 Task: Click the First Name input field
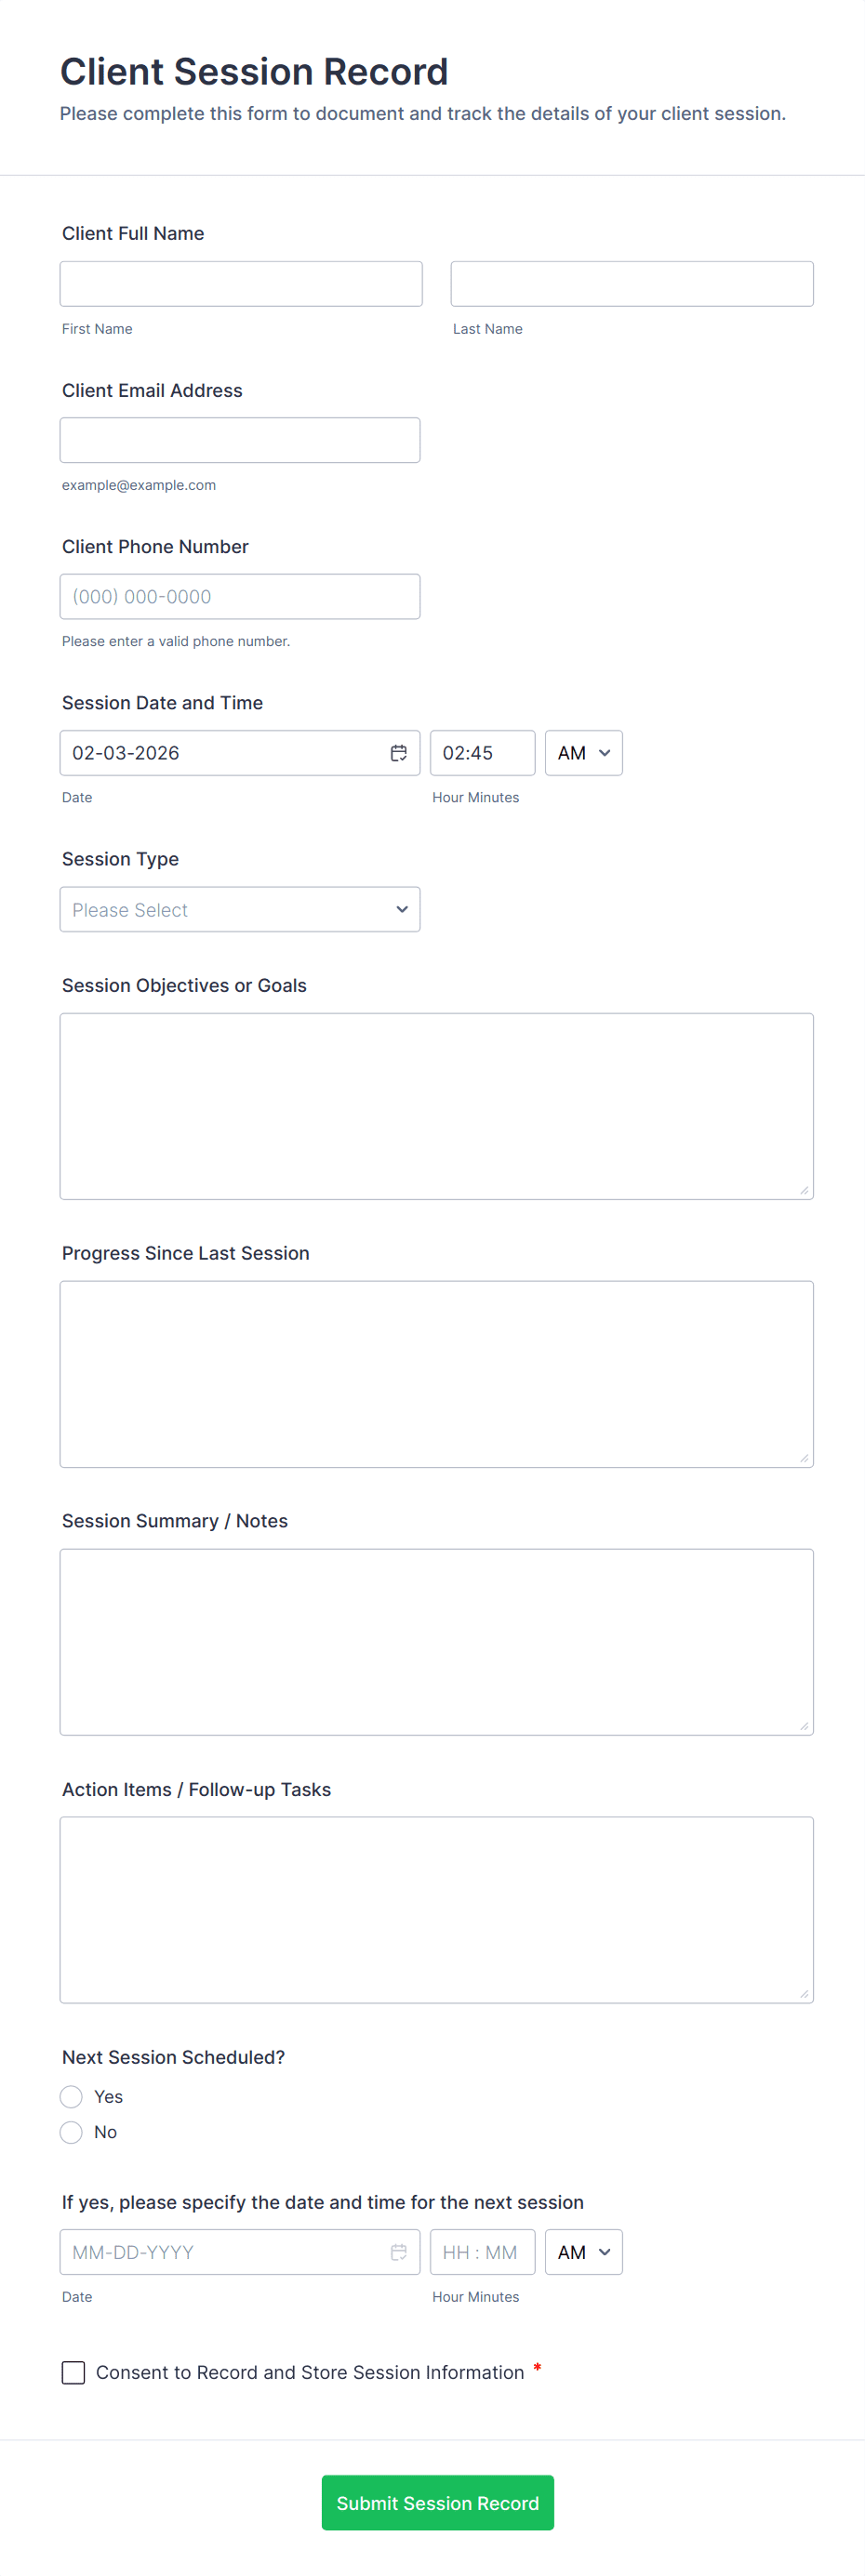click(241, 284)
